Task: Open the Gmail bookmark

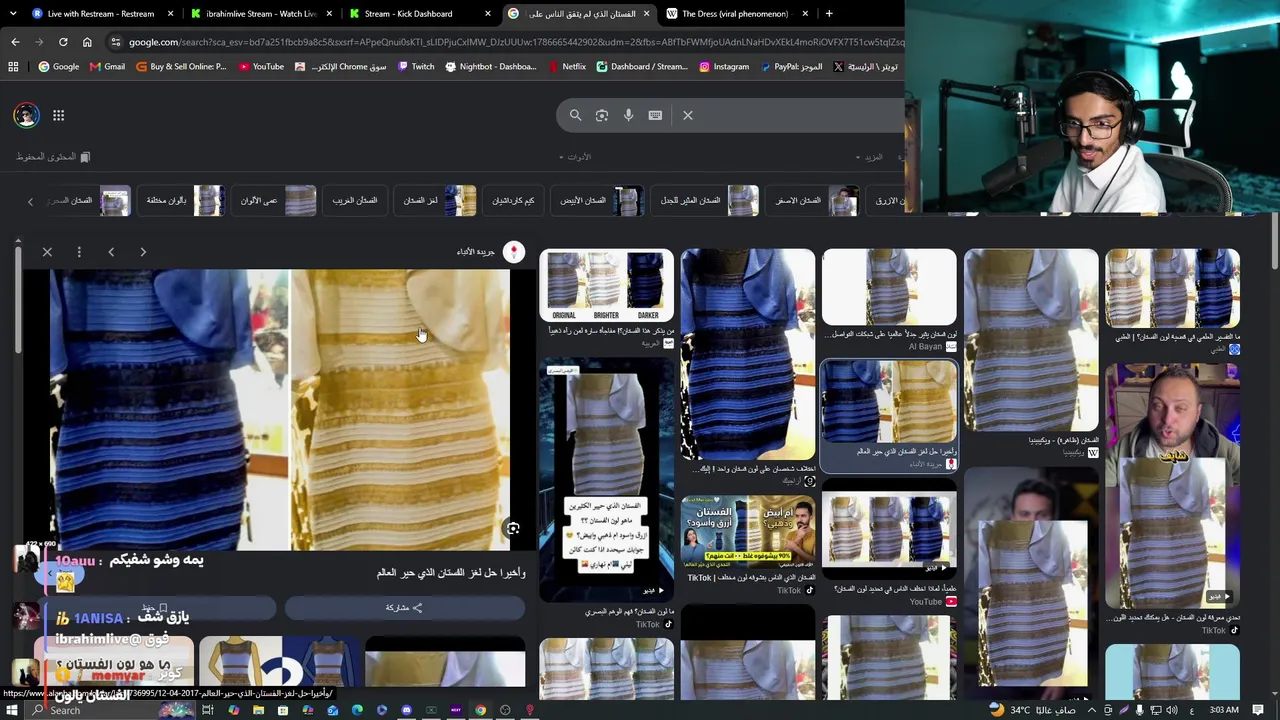Action: 107,67
